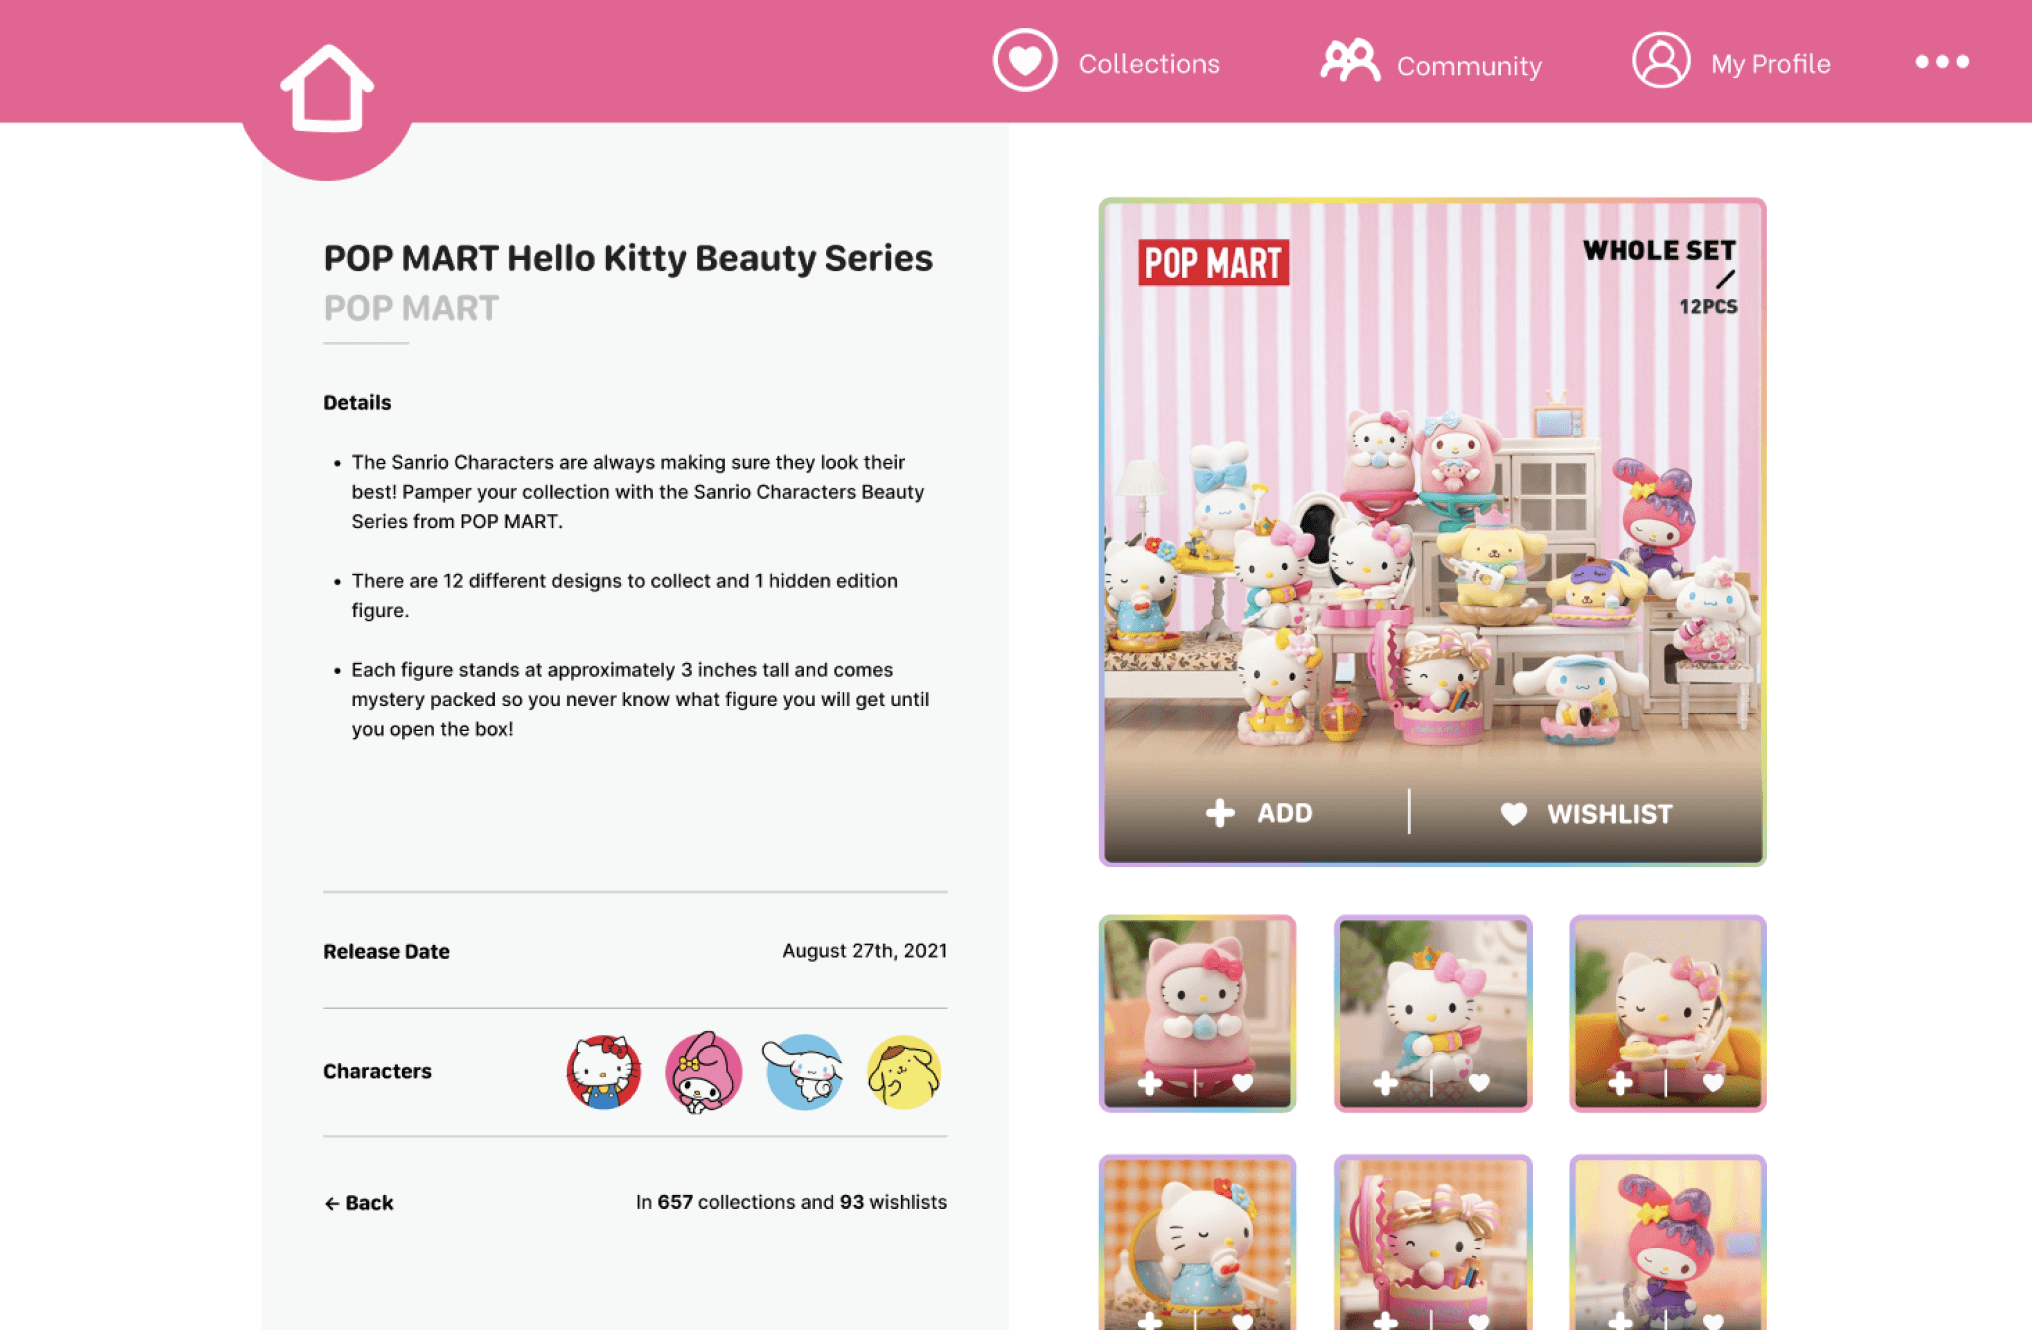Open the purple-hooded My Melody figure thumbnail
Image resolution: width=2032 pixels, height=1330 pixels.
click(1668, 1243)
